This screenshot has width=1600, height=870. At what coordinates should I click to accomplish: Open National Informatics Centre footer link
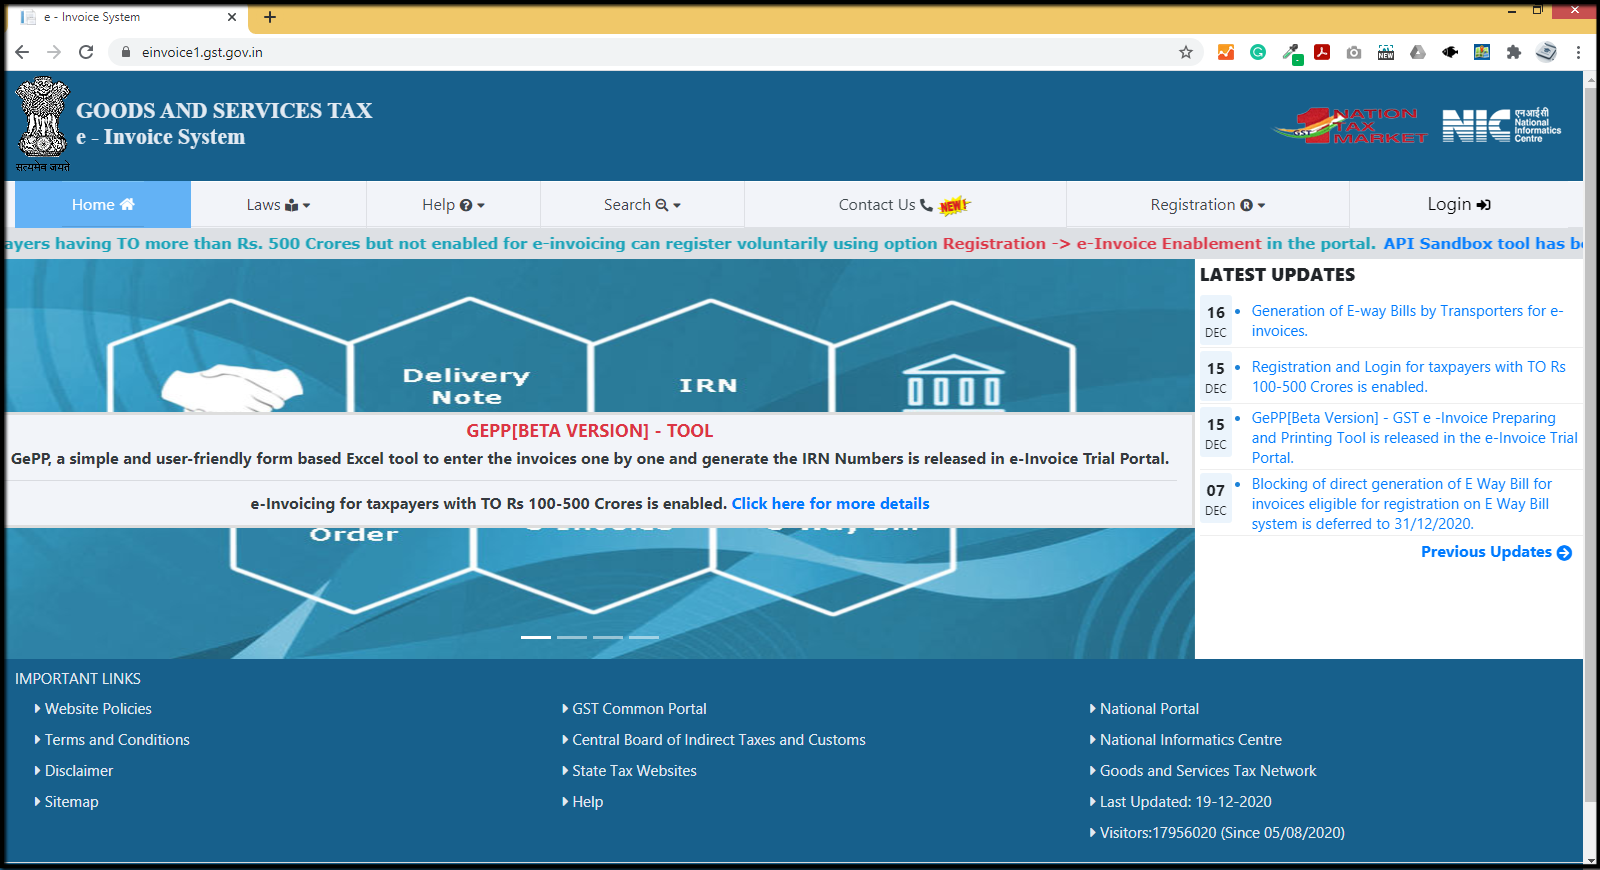[x=1191, y=740]
